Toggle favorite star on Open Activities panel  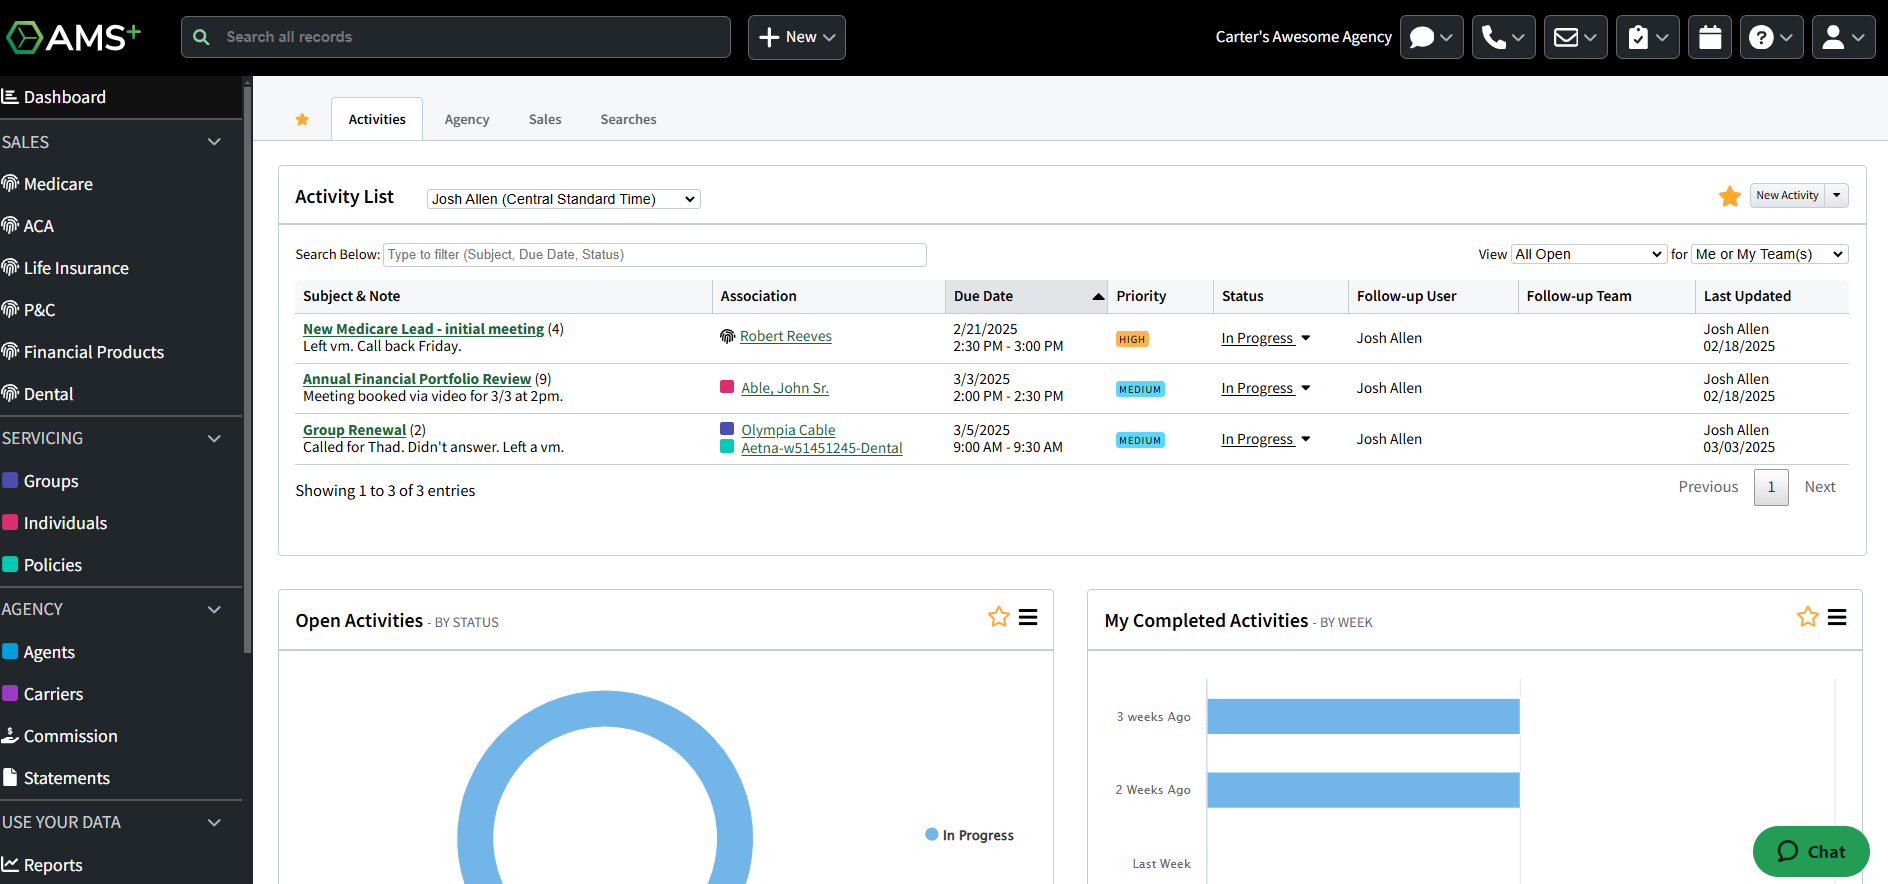click(x=998, y=617)
